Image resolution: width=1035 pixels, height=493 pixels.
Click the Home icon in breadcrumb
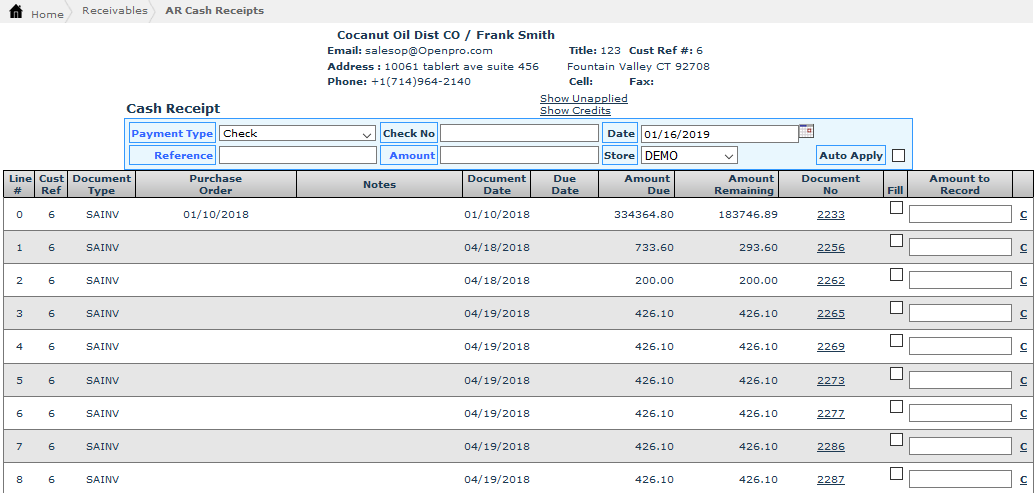click(15, 12)
